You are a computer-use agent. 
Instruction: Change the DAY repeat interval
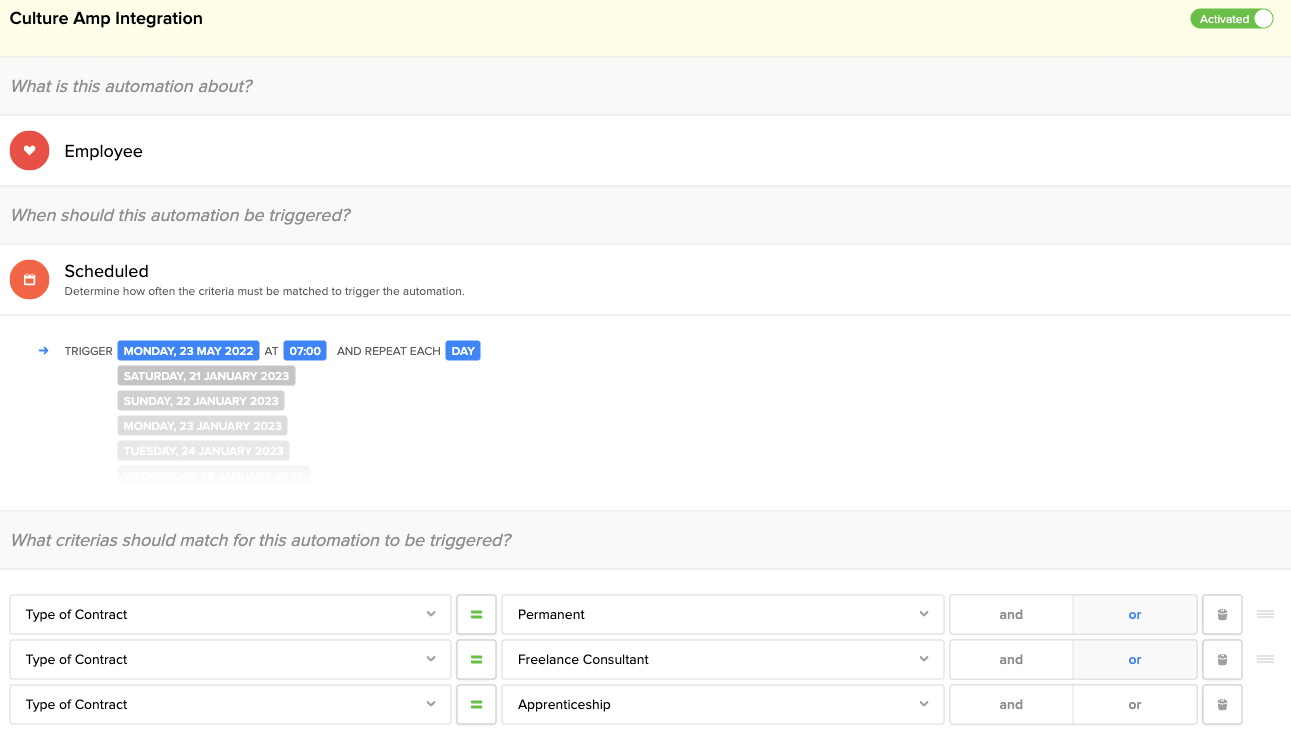click(463, 351)
